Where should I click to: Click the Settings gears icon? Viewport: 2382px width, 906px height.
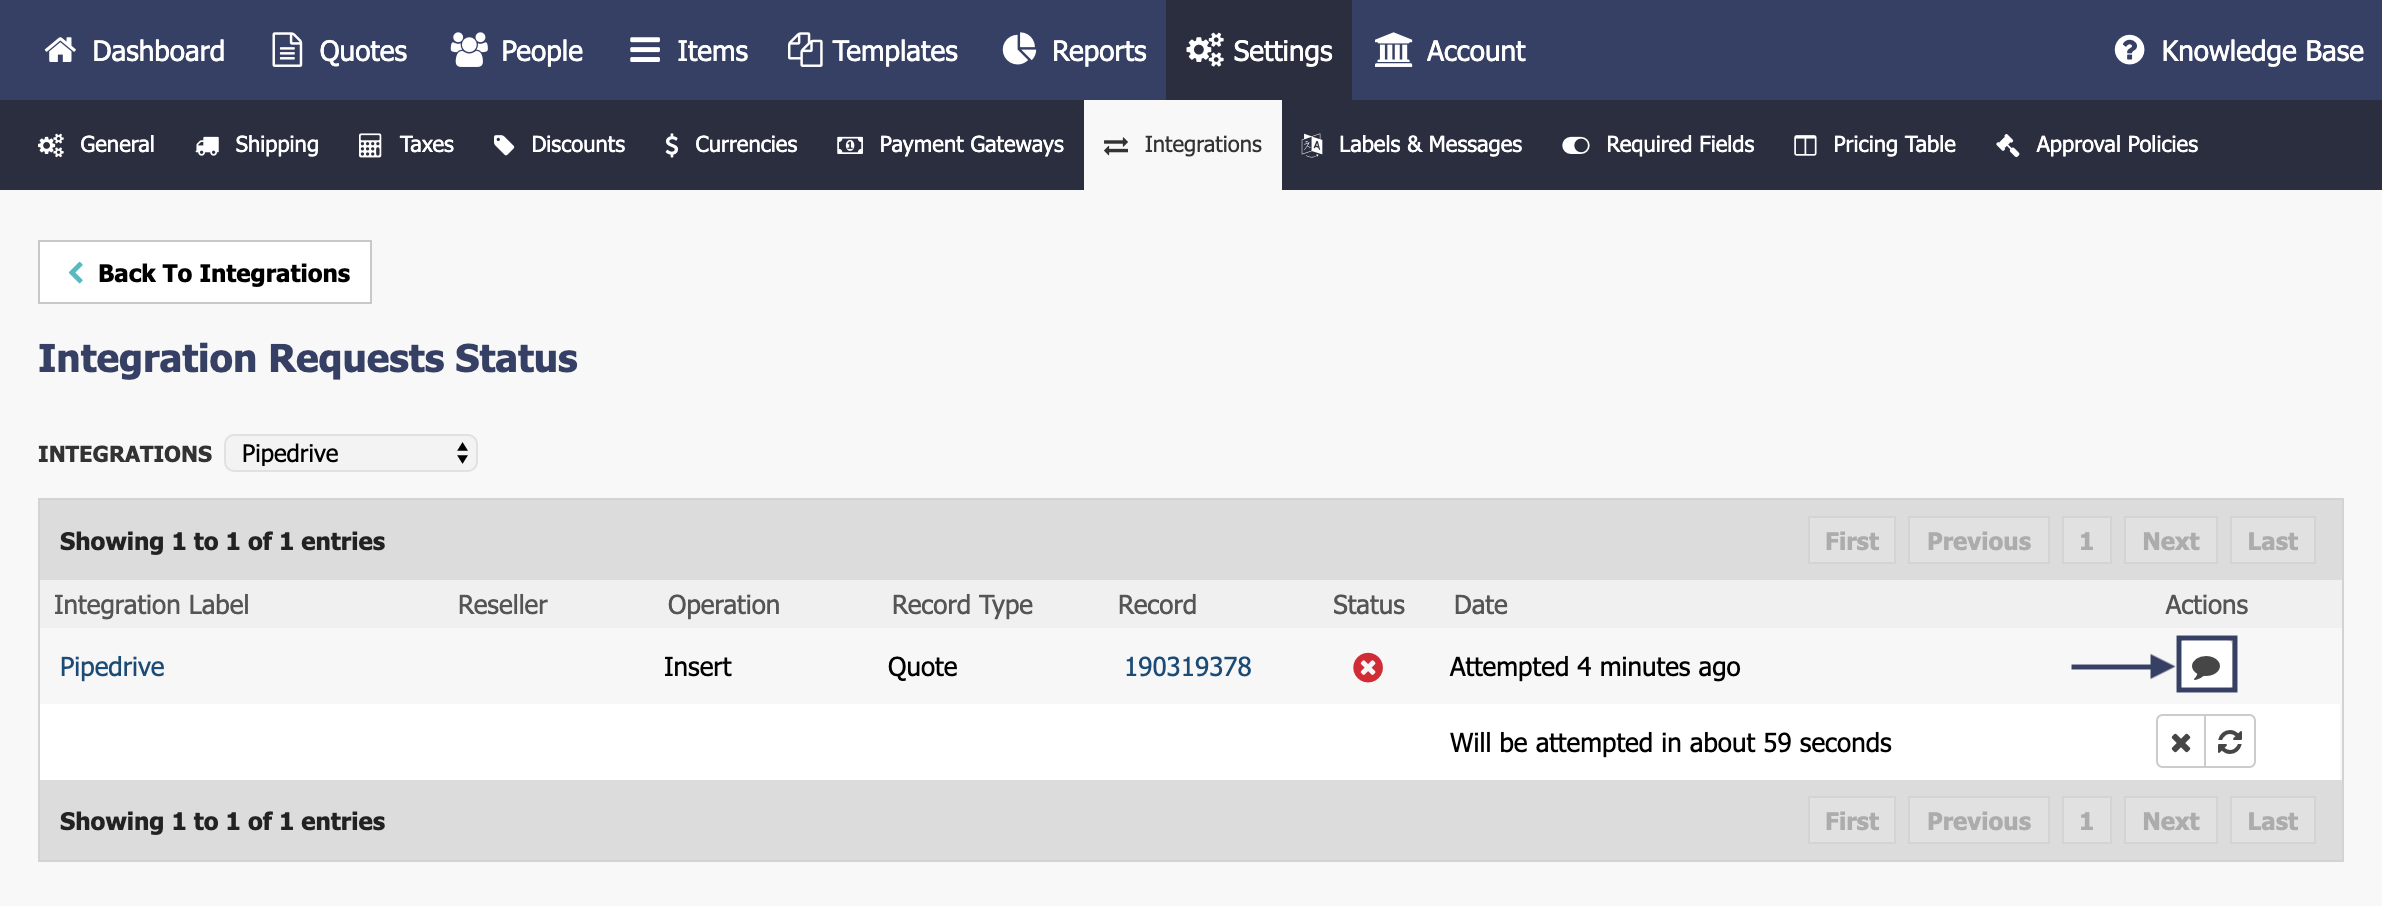point(1204,49)
